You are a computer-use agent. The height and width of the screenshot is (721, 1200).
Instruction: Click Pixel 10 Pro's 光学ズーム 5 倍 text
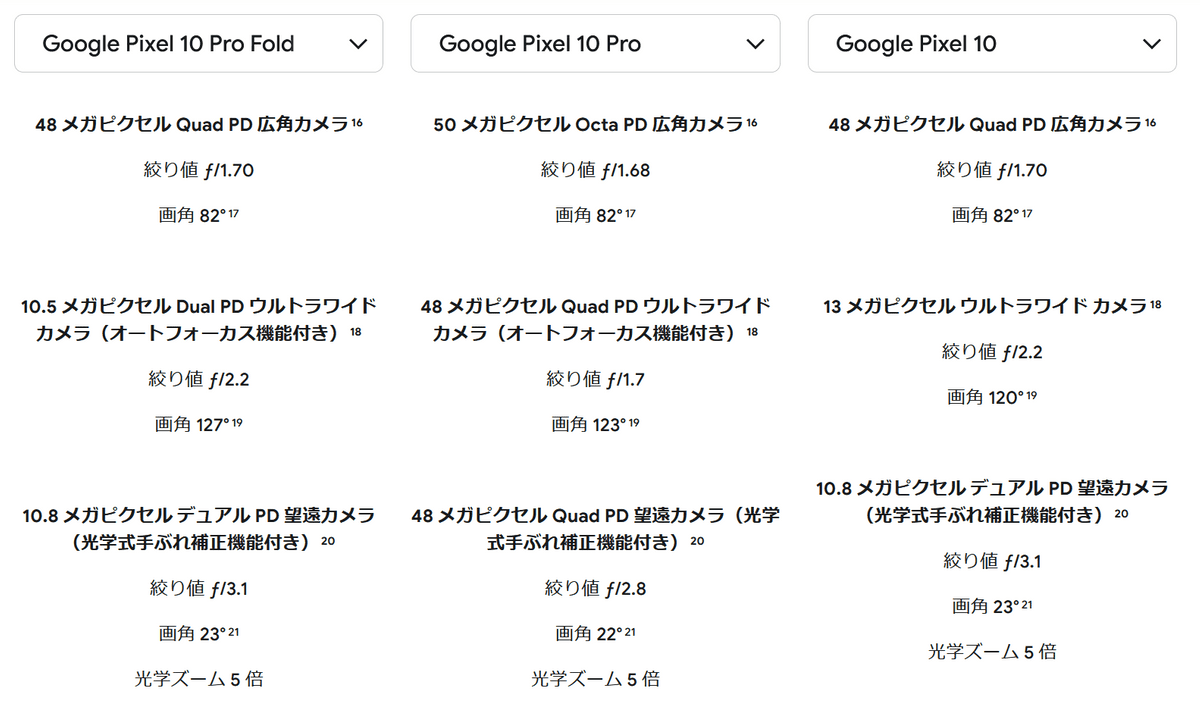tap(595, 679)
